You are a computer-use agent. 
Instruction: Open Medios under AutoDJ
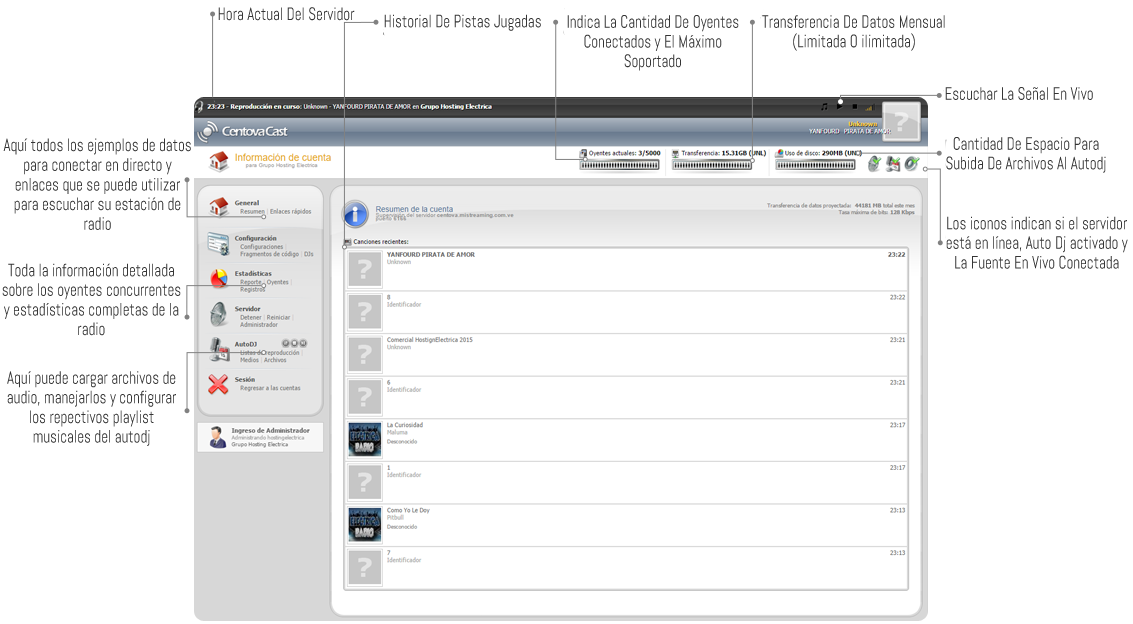point(249,360)
